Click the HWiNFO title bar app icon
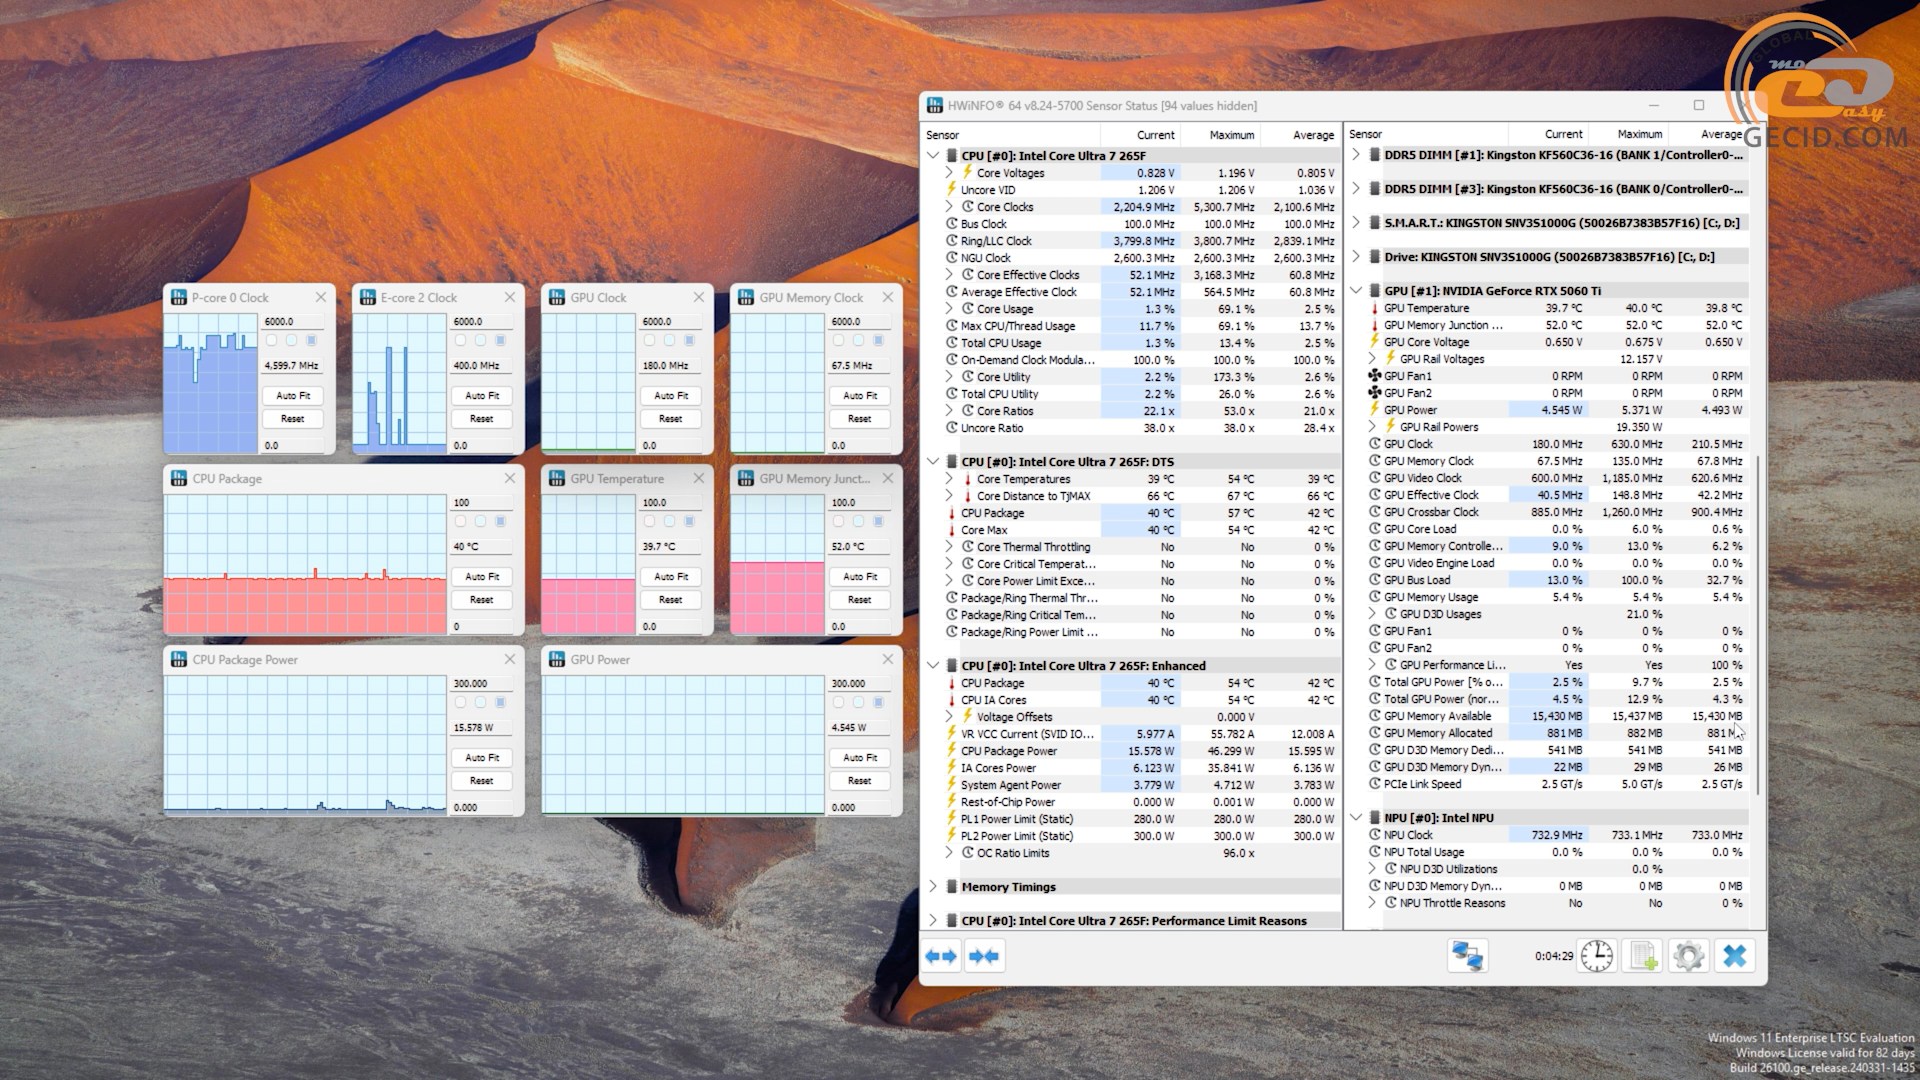Image resolution: width=1920 pixels, height=1080 pixels. 935,105
